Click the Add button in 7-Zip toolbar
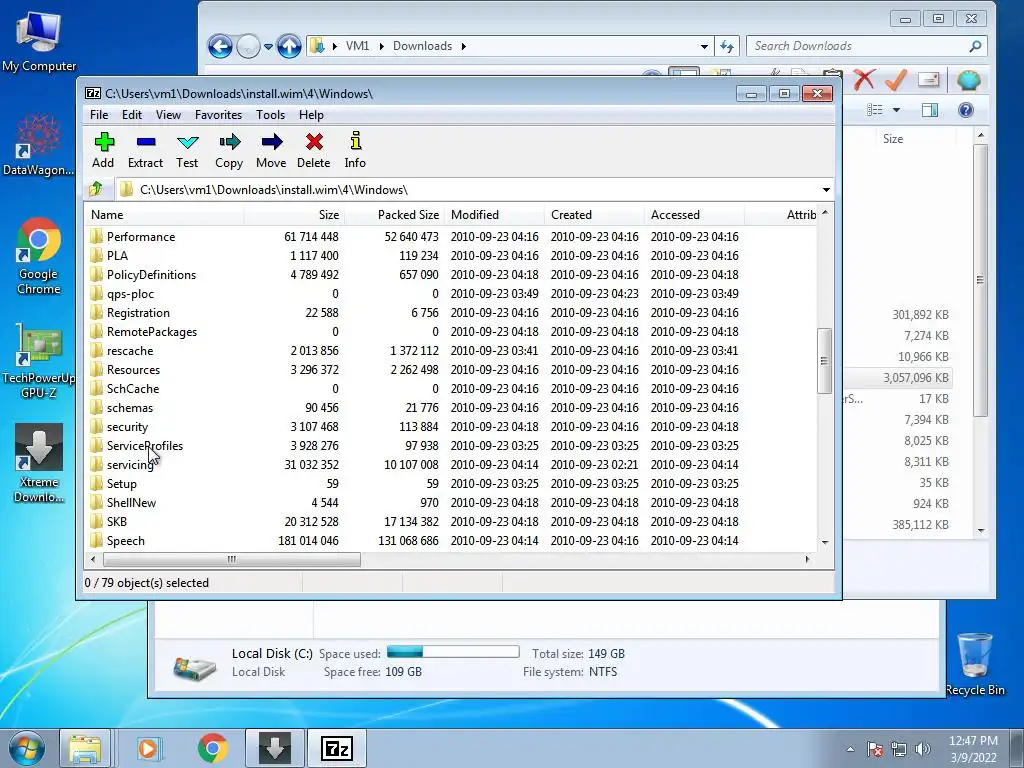 tap(103, 151)
